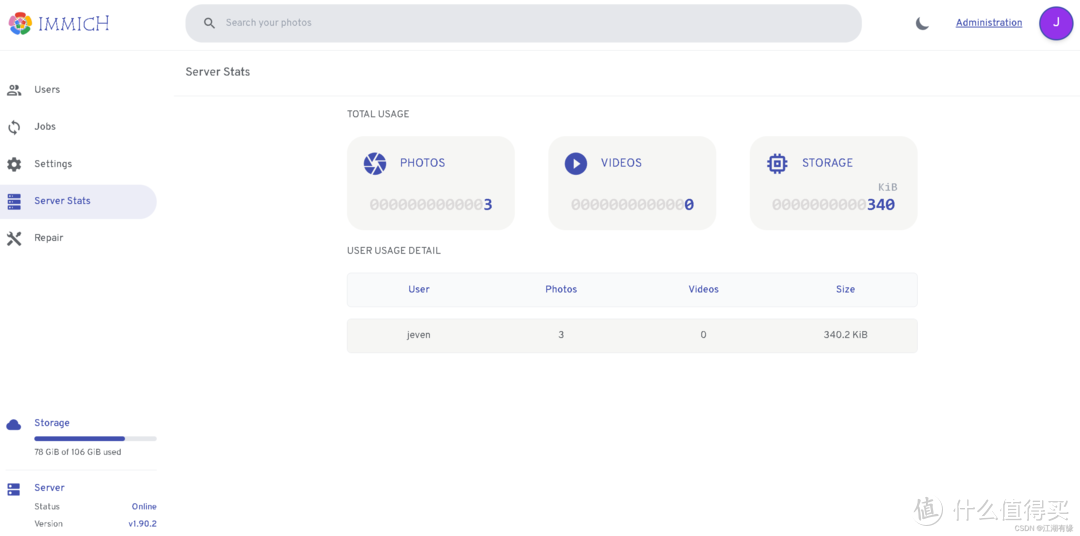Click the Size column header
1080x536 pixels.
point(845,289)
